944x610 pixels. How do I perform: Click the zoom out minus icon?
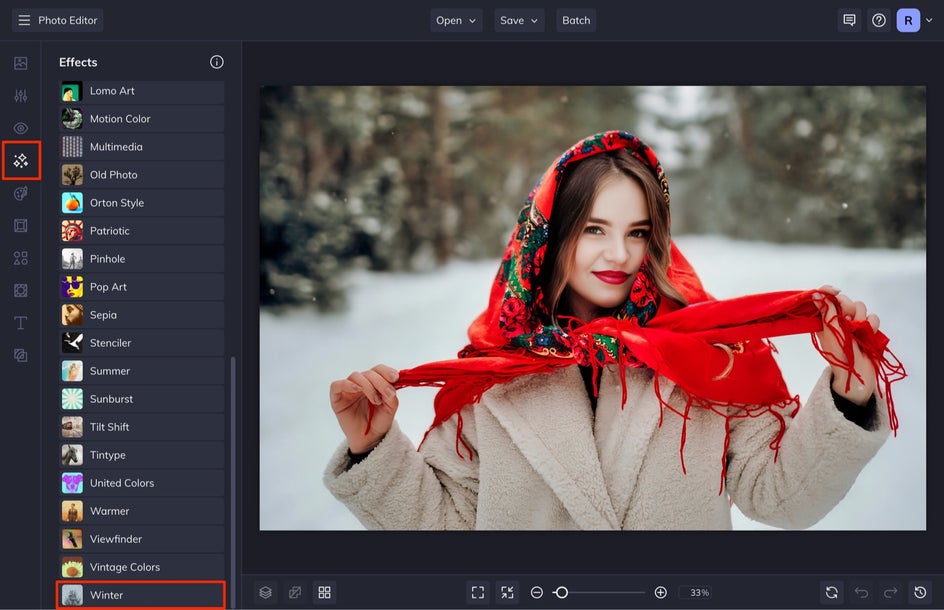click(x=536, y=593)
